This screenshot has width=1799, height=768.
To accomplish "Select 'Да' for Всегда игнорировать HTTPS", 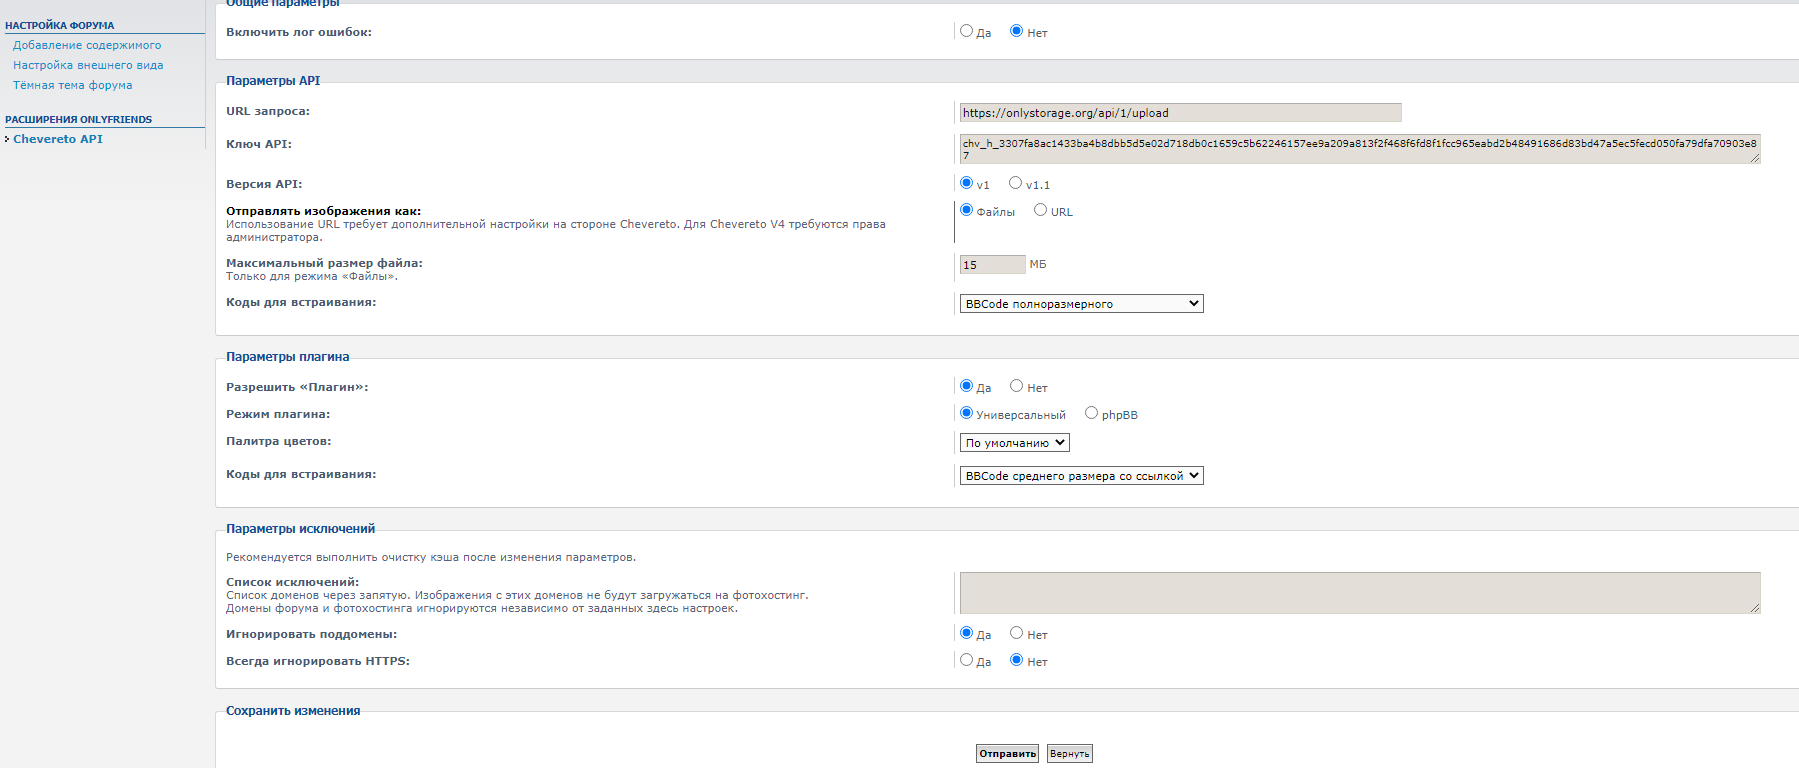I will click(966, 660).
